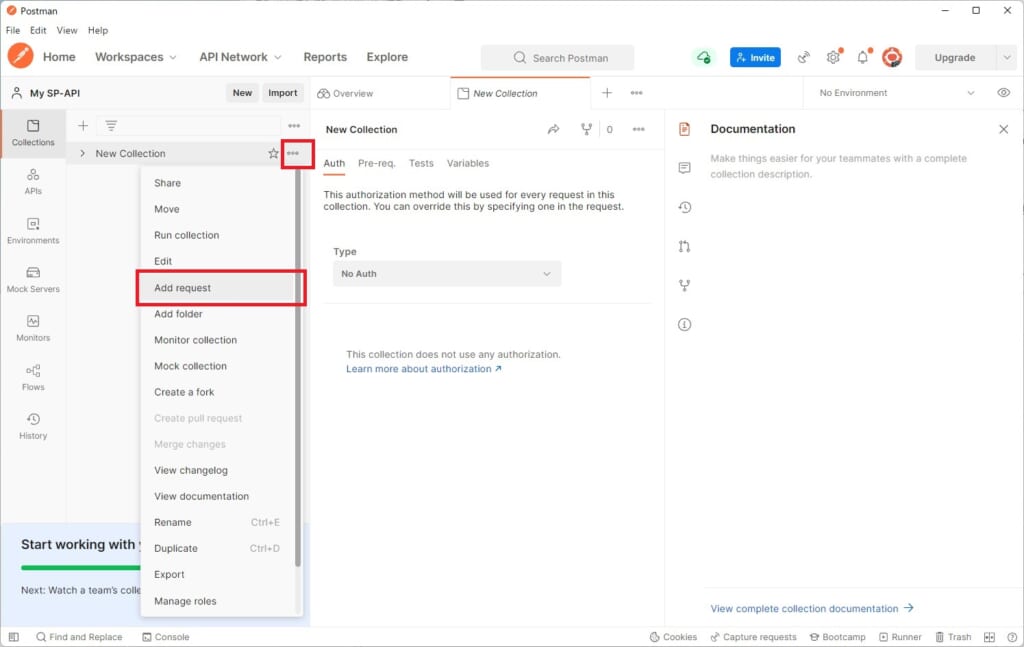Toggle the sidebar icon in status bar

click(x=14, y=637)
